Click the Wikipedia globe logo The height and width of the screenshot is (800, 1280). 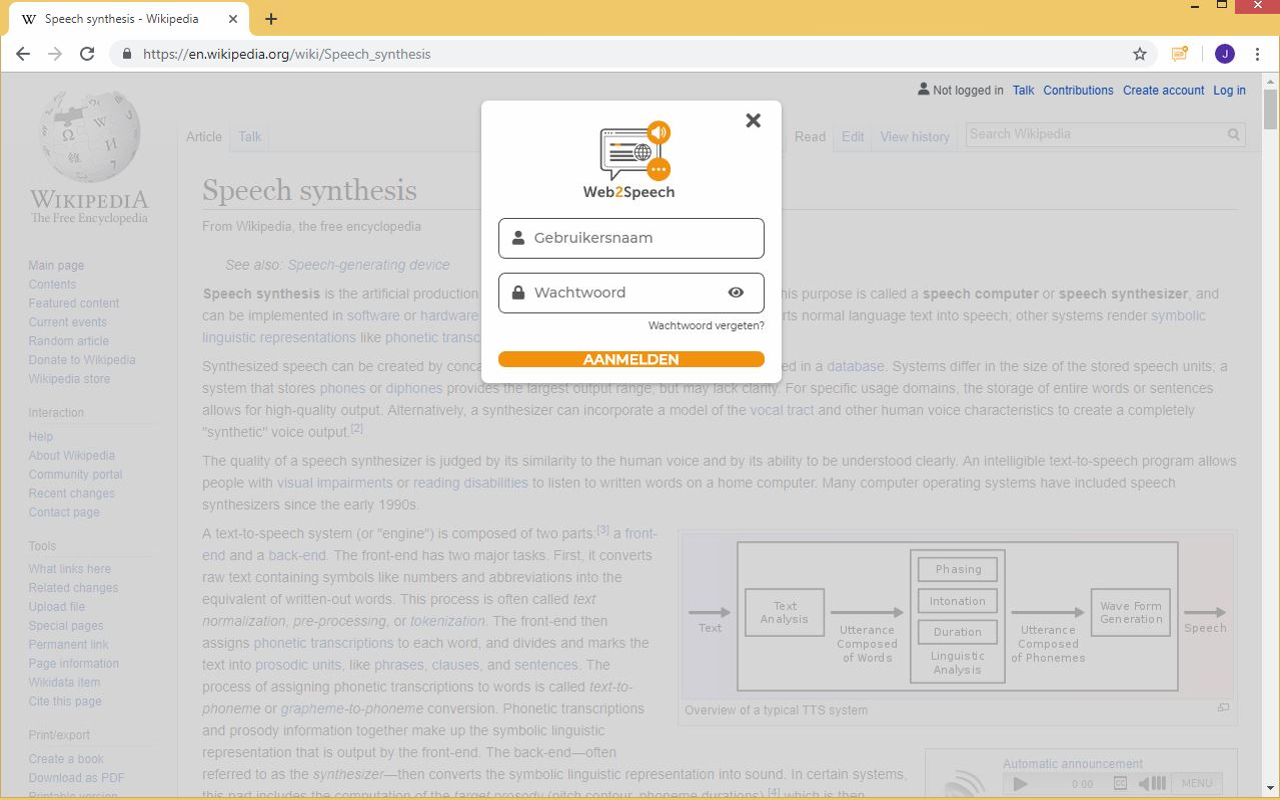pos(87,135)
